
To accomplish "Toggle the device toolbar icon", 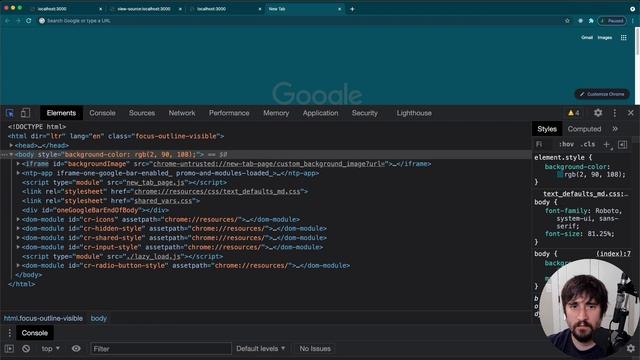I will (25, 113).
